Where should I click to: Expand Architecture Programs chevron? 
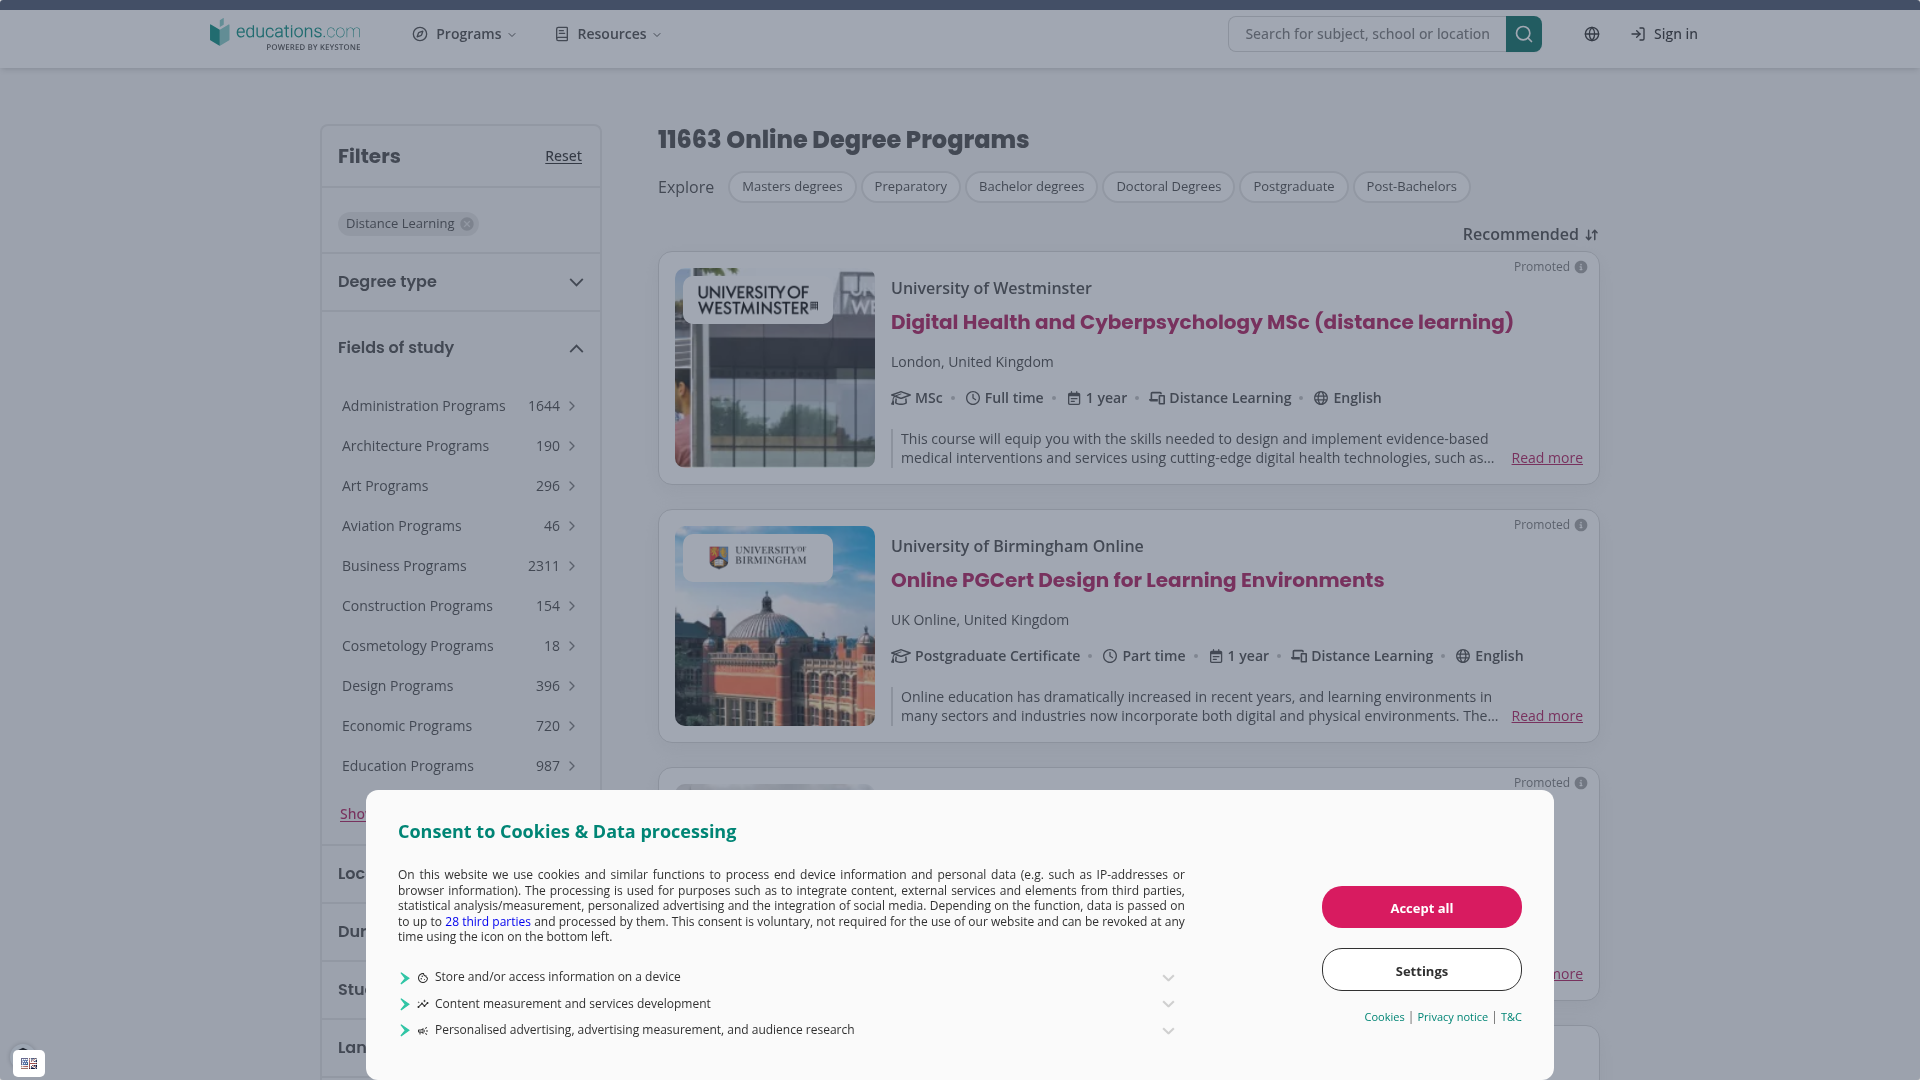coord(572,446)
